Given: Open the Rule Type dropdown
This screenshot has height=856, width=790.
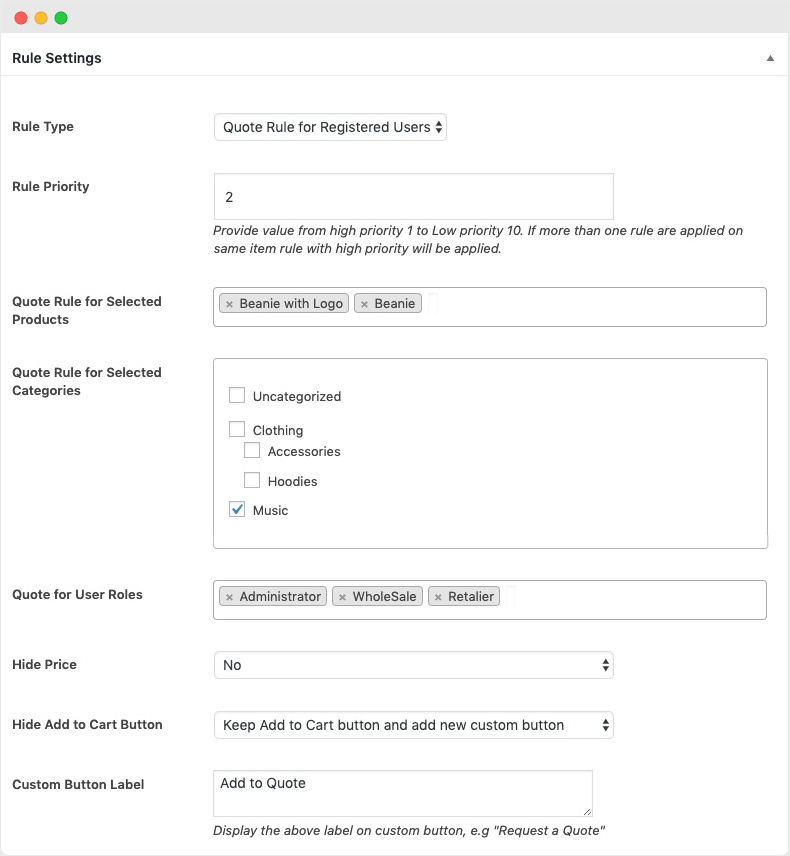Looking at the screenshot, I should (330, 127).
